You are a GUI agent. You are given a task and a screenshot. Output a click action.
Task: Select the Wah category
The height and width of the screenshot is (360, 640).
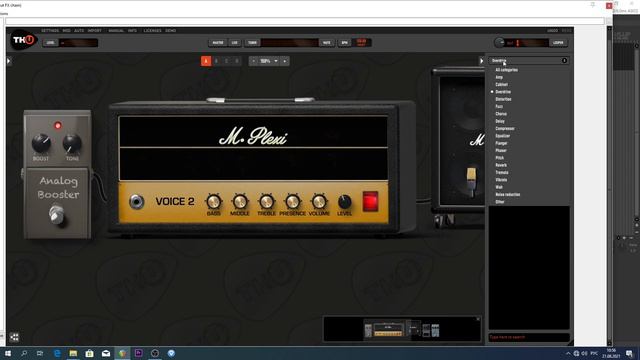(x=499, y=187)
